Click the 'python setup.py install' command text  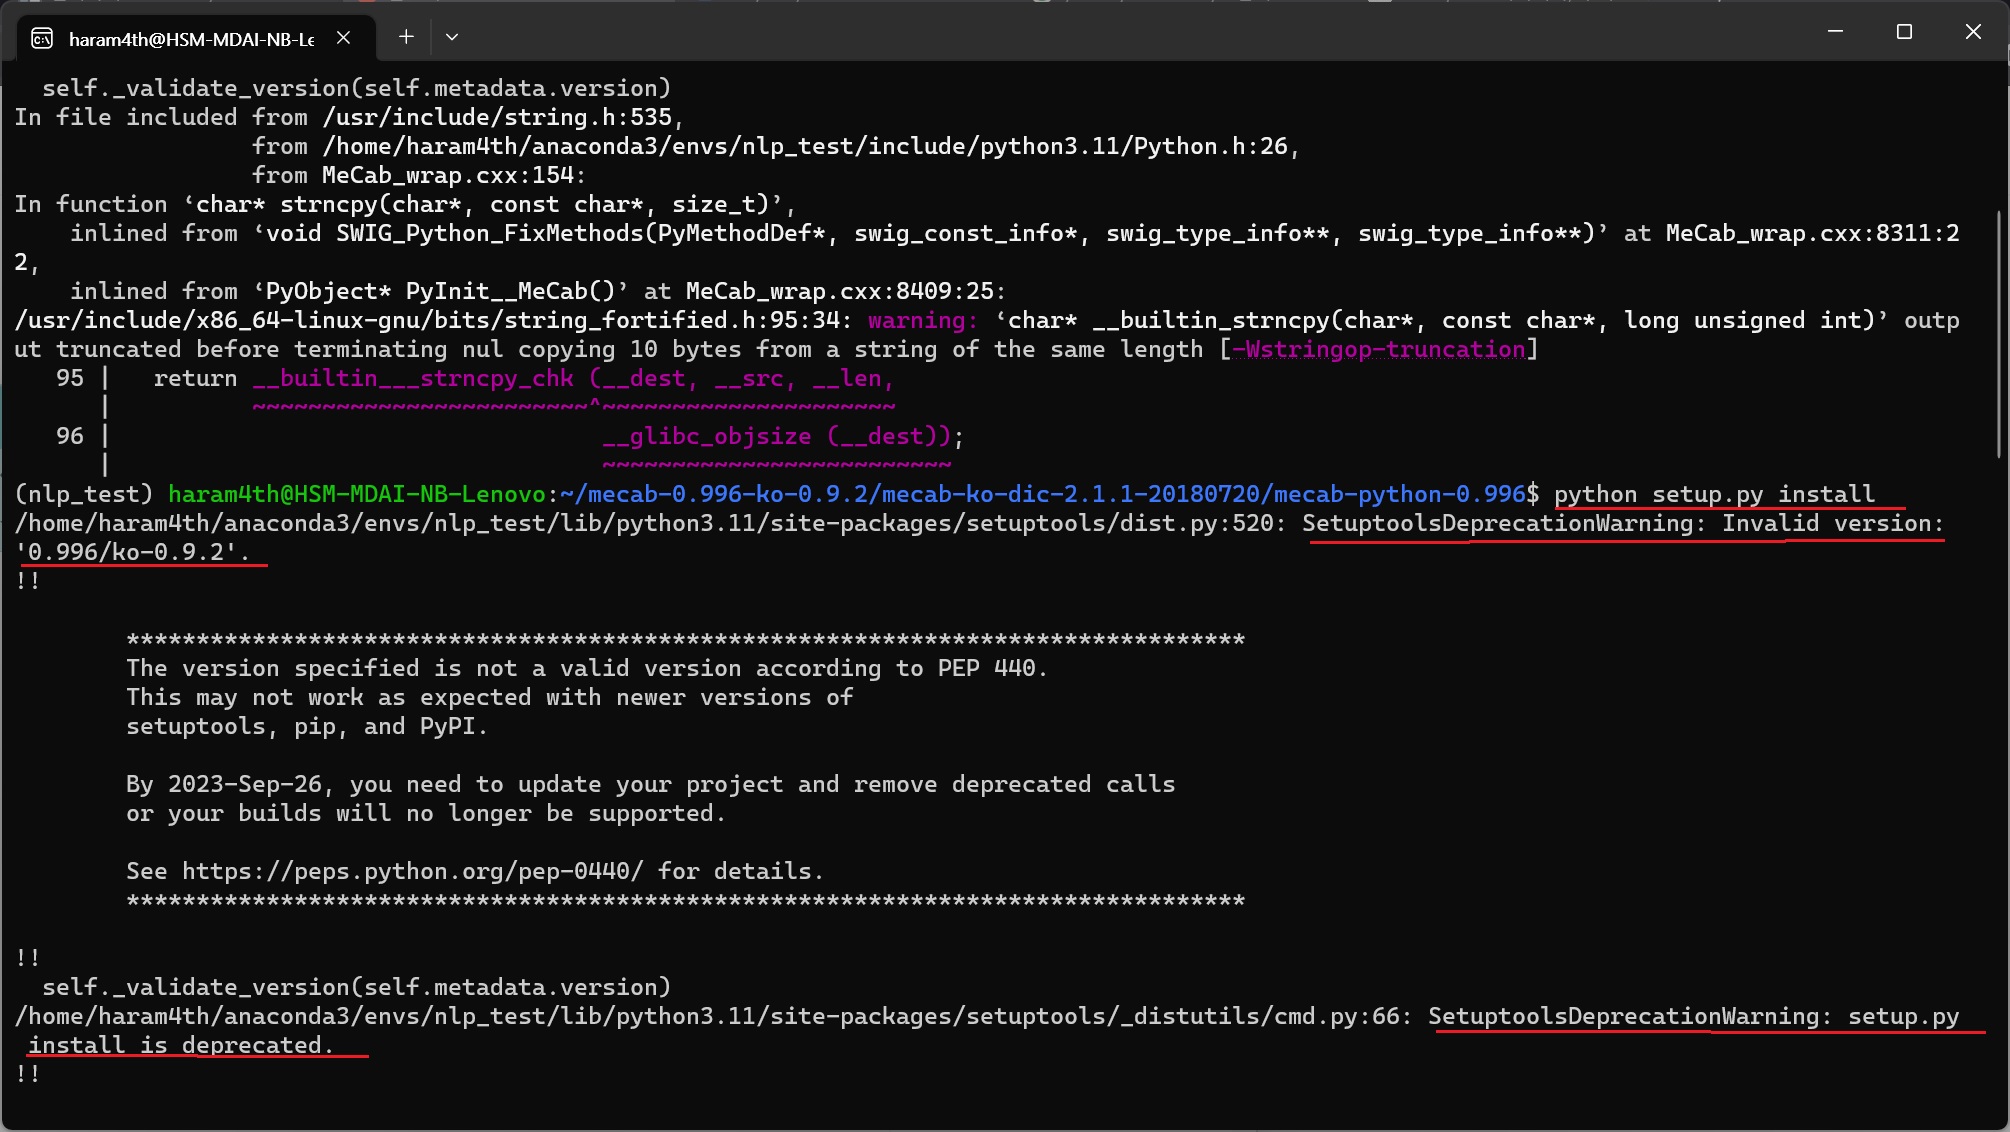tap(1714, 494)
